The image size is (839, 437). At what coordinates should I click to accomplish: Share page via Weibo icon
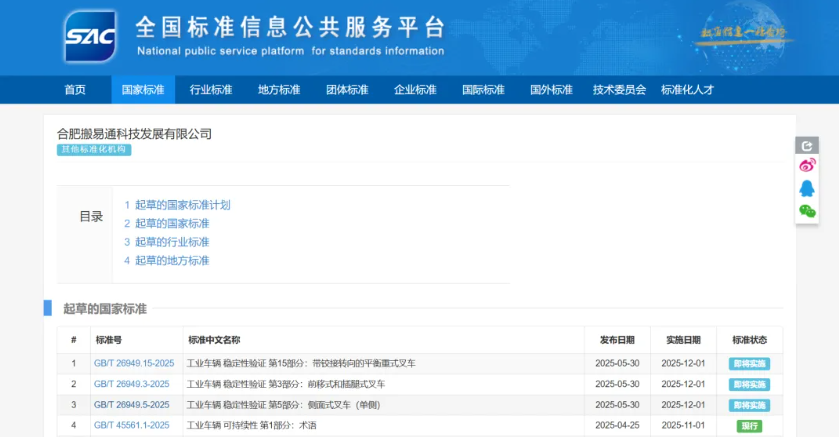[807, 166]
